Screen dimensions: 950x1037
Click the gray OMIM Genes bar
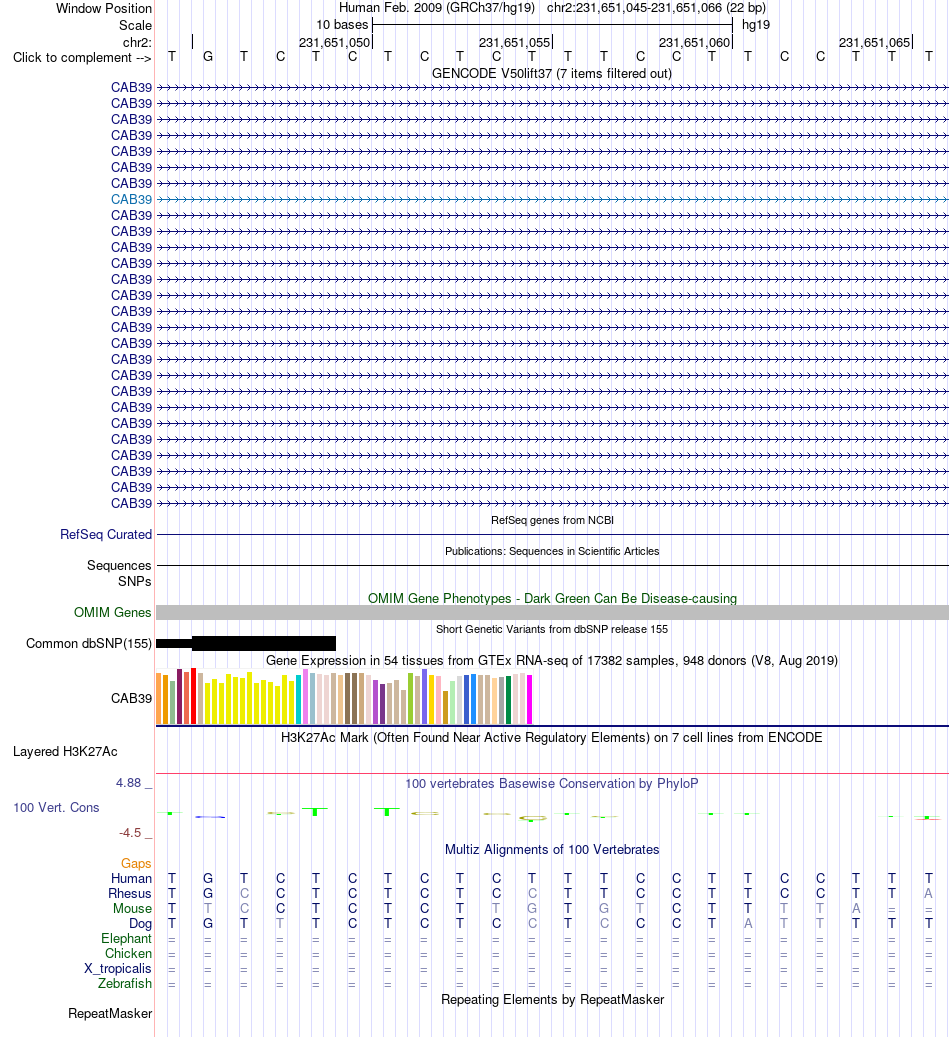pyautogui.click(x=552, y=612)
